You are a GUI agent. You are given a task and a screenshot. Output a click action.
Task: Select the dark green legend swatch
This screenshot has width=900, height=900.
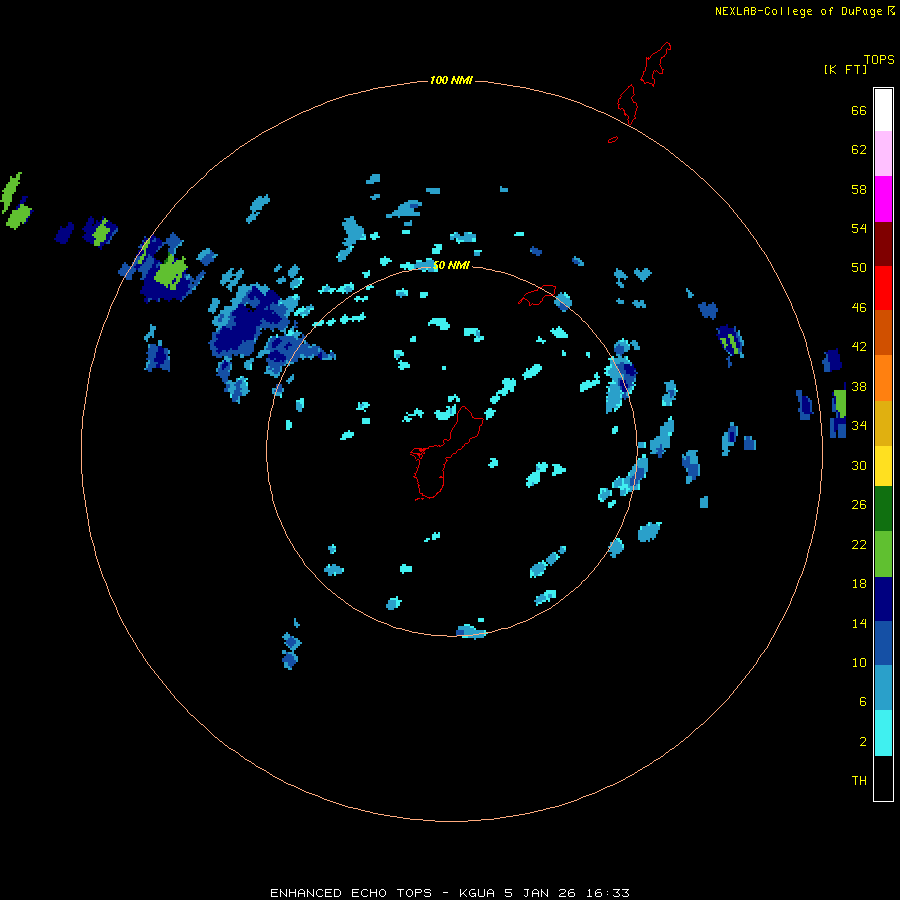(883, 509)
